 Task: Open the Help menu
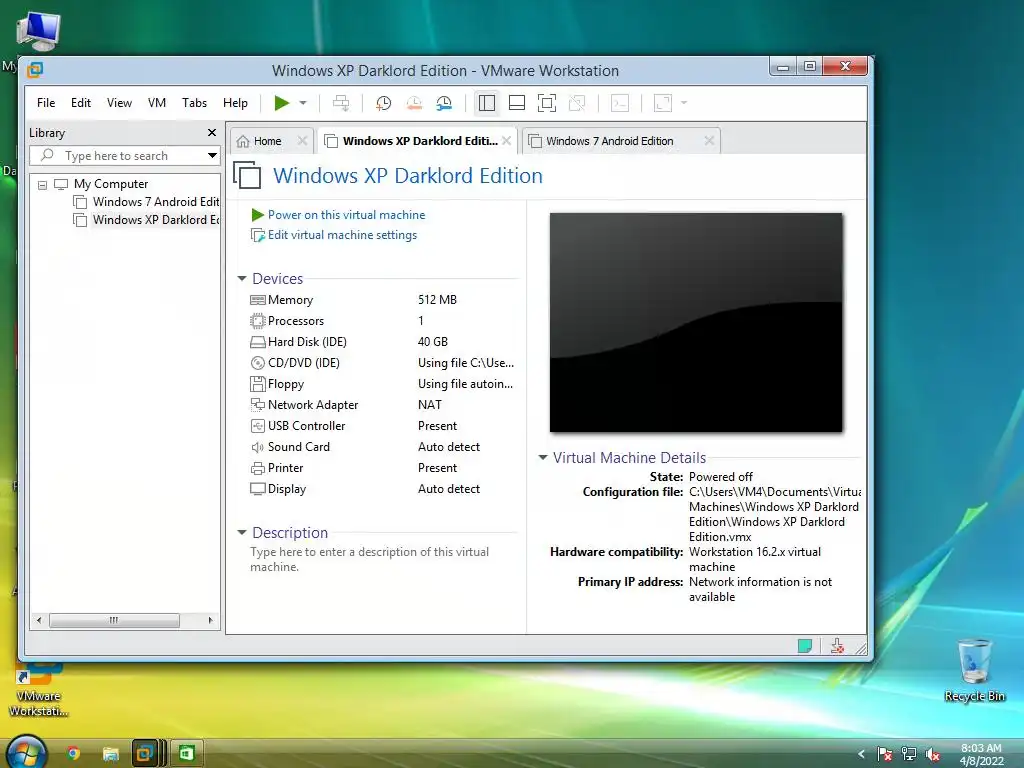tap(235, 103)
